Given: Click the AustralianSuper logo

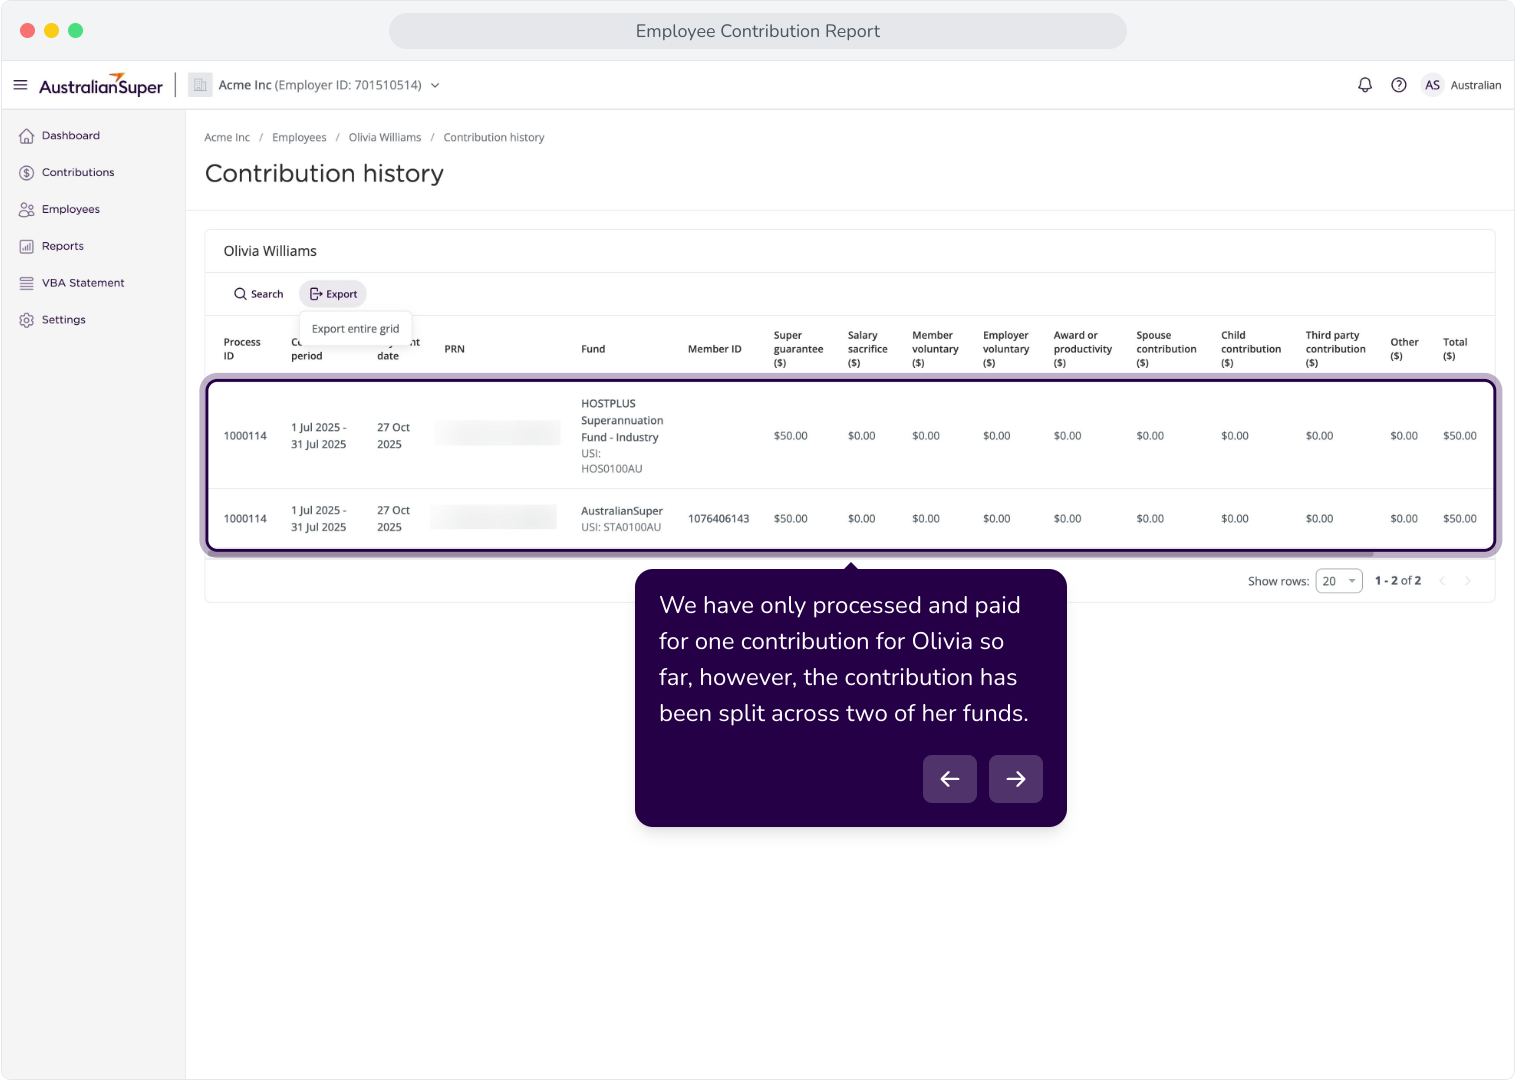Looking at the screenshot, I should tap(101, 85).
